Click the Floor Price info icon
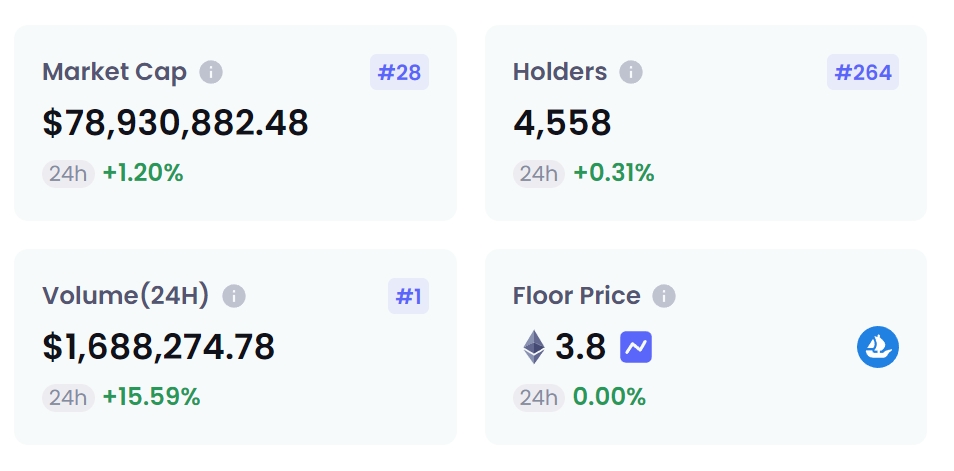Image resolution: width=954 pixels, height=471 pixels. pos(664,297)
